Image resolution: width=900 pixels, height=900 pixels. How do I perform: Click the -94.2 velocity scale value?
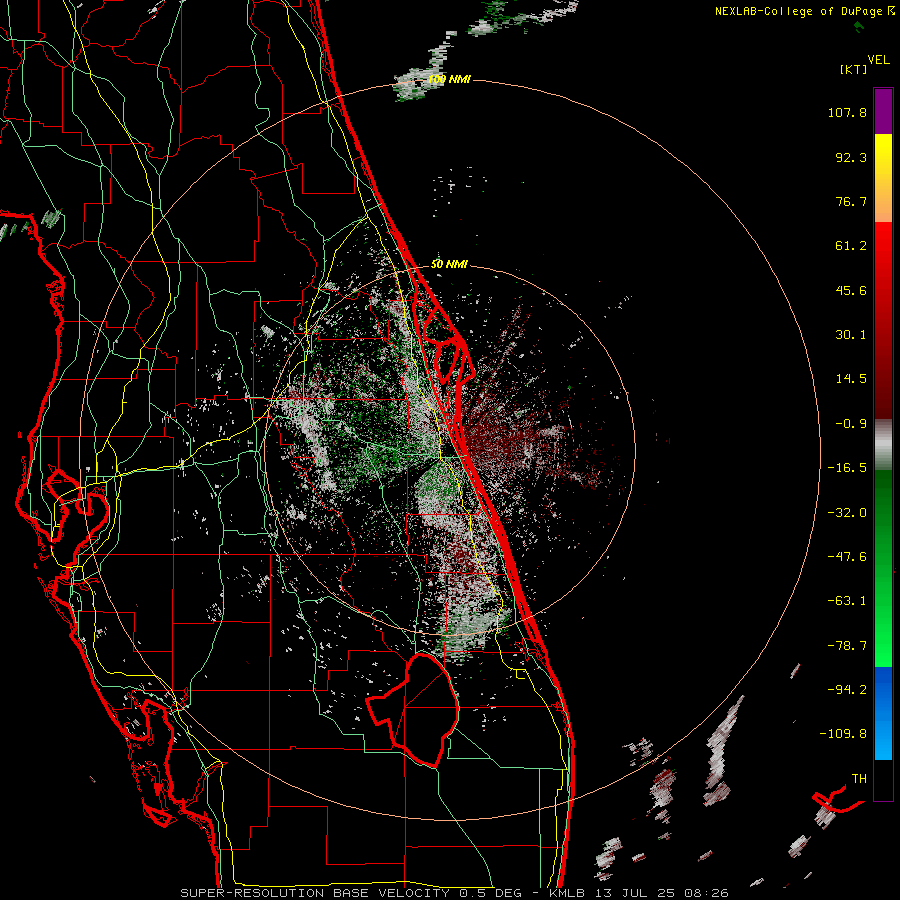pos(847,689)
